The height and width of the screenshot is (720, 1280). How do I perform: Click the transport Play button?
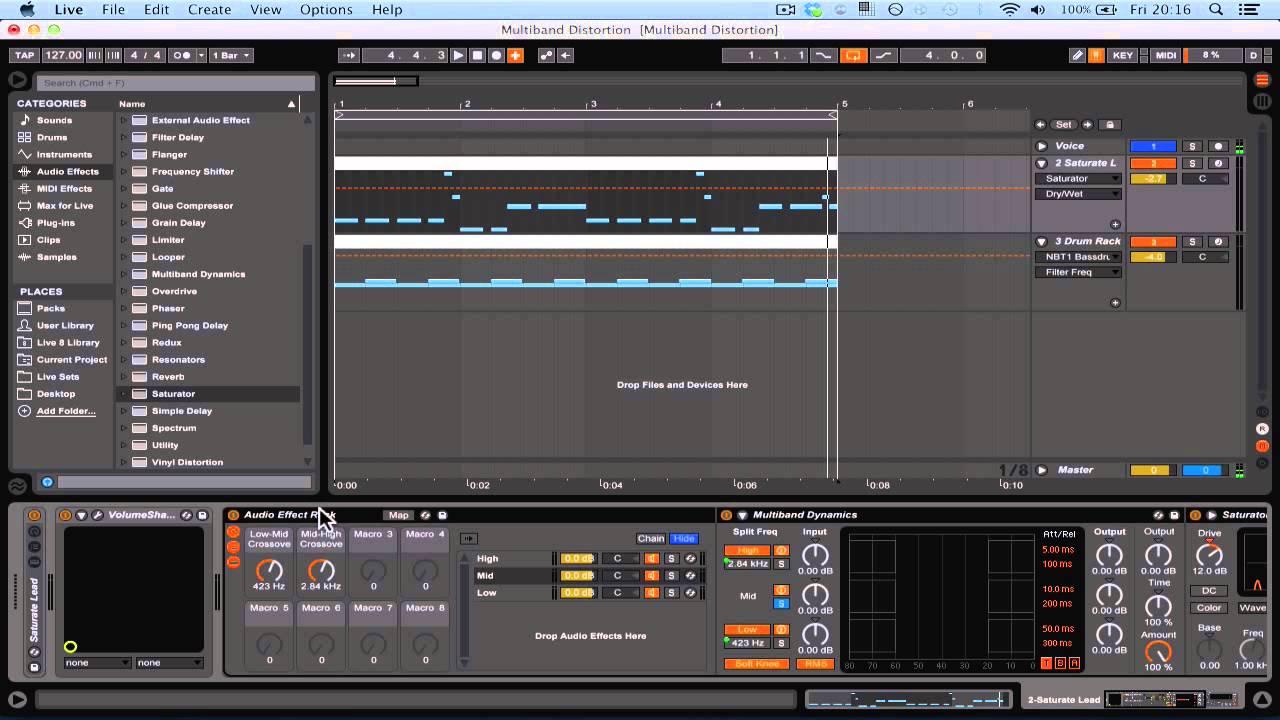(x=458, y=55)
